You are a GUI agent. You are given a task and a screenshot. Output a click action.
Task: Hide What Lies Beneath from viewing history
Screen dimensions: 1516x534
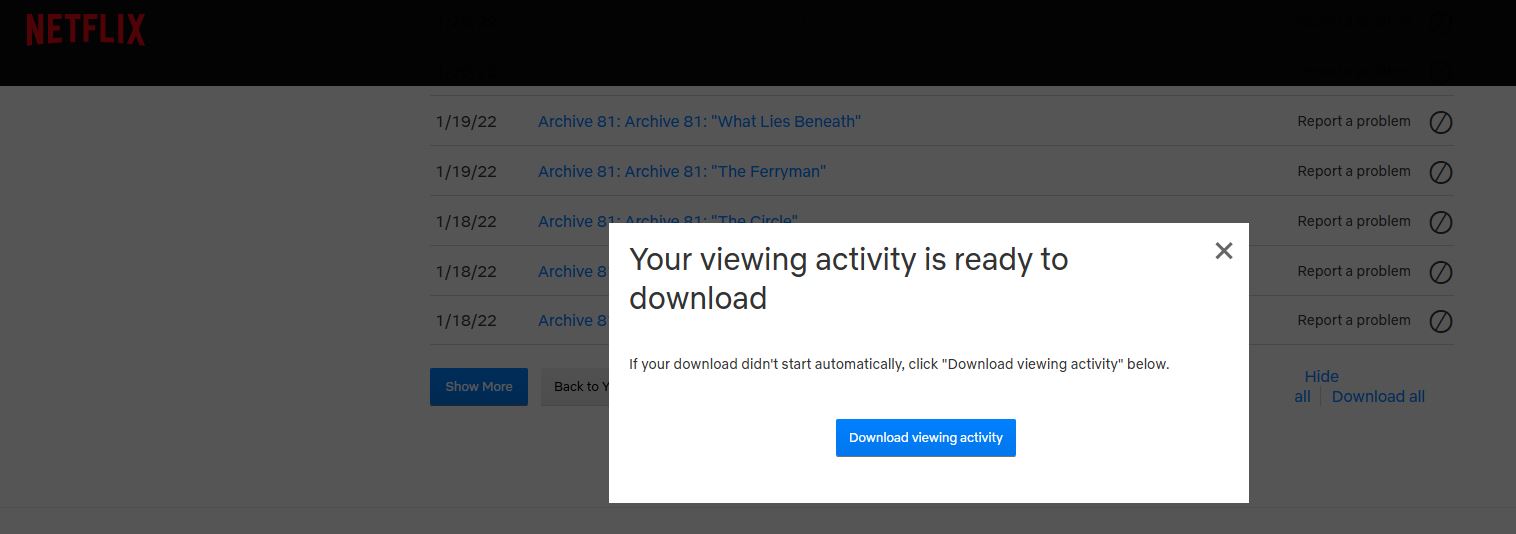tap(1440, 122)
